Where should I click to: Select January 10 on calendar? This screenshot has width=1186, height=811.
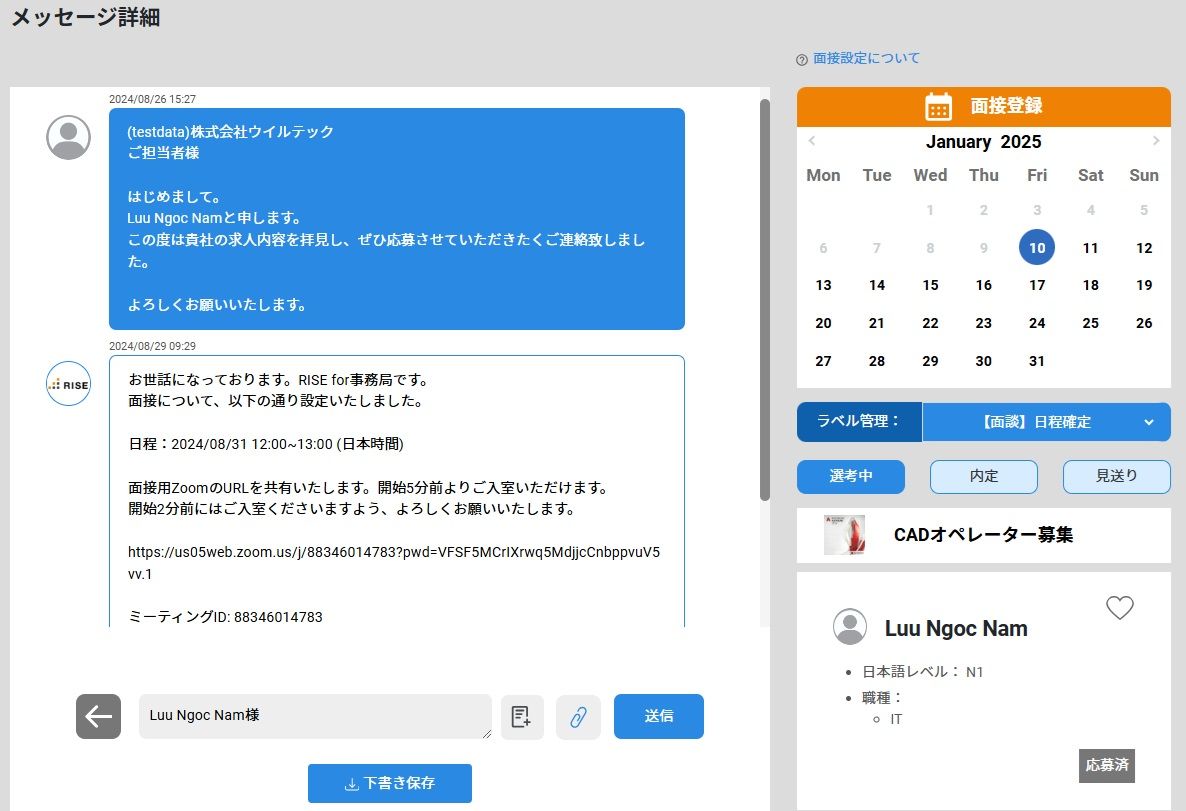(x=1037, y=247)
